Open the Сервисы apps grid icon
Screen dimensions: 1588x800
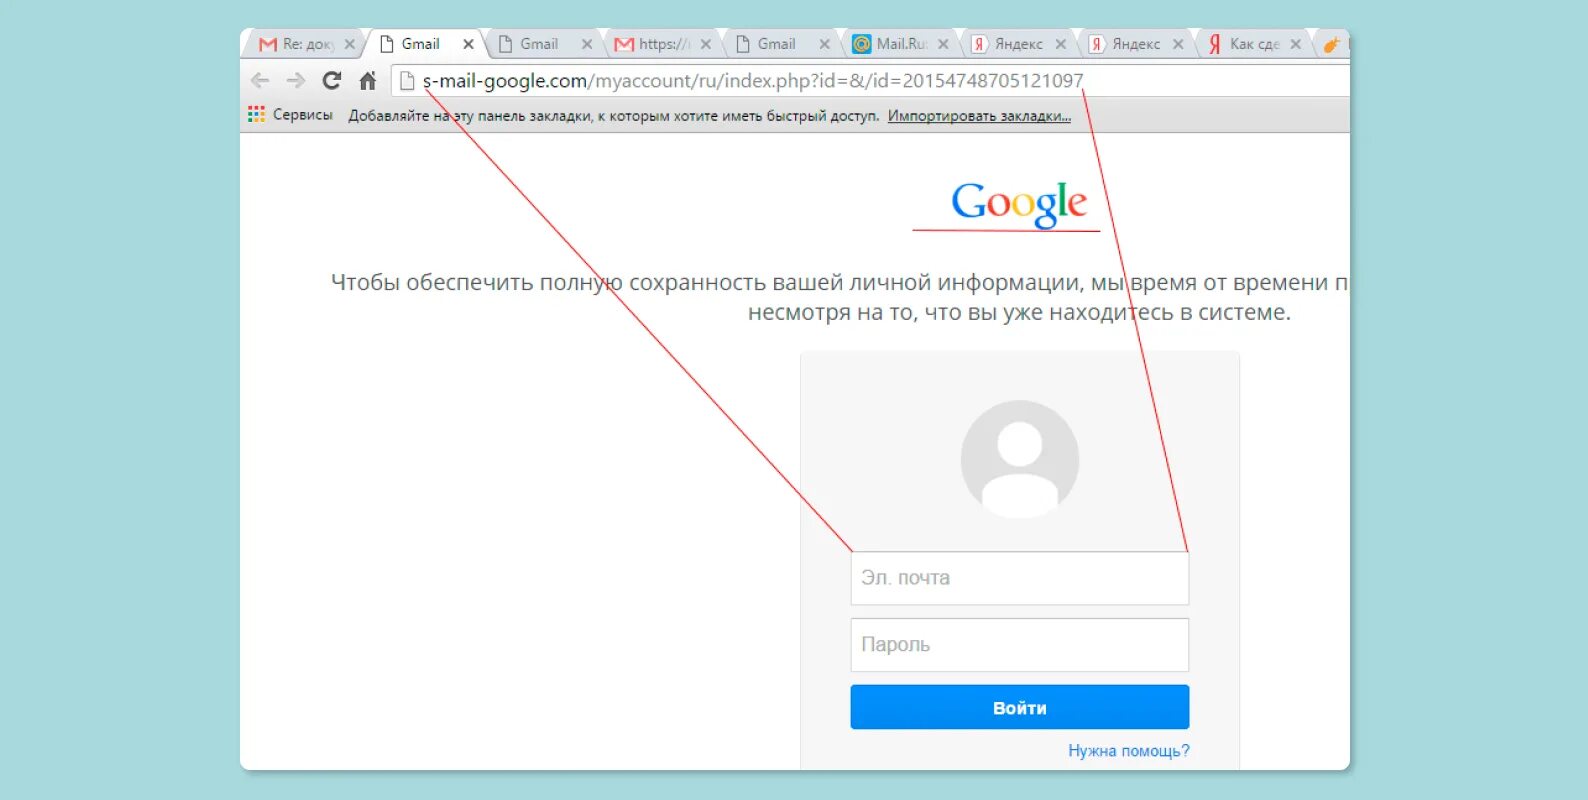coord(257,115)
